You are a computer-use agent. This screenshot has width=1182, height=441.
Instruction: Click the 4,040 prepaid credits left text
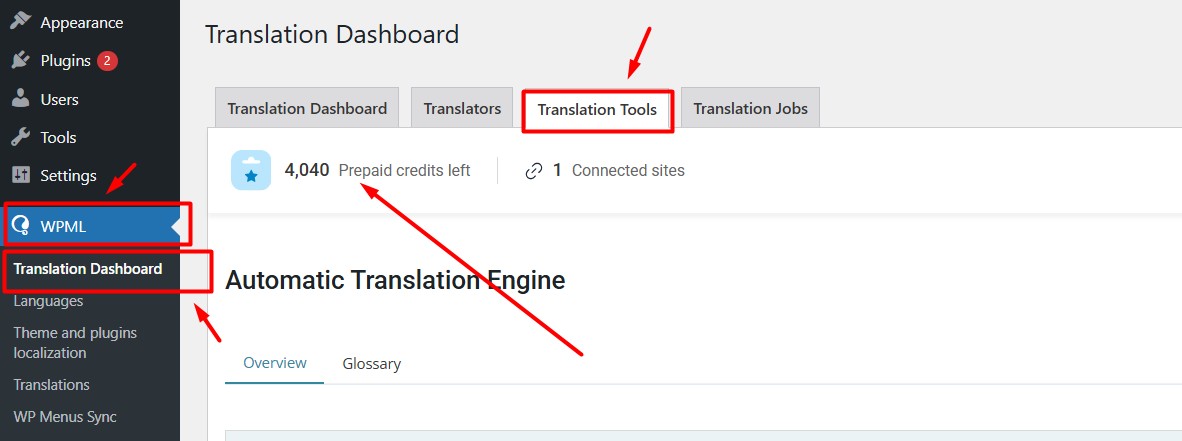(377, 170)
